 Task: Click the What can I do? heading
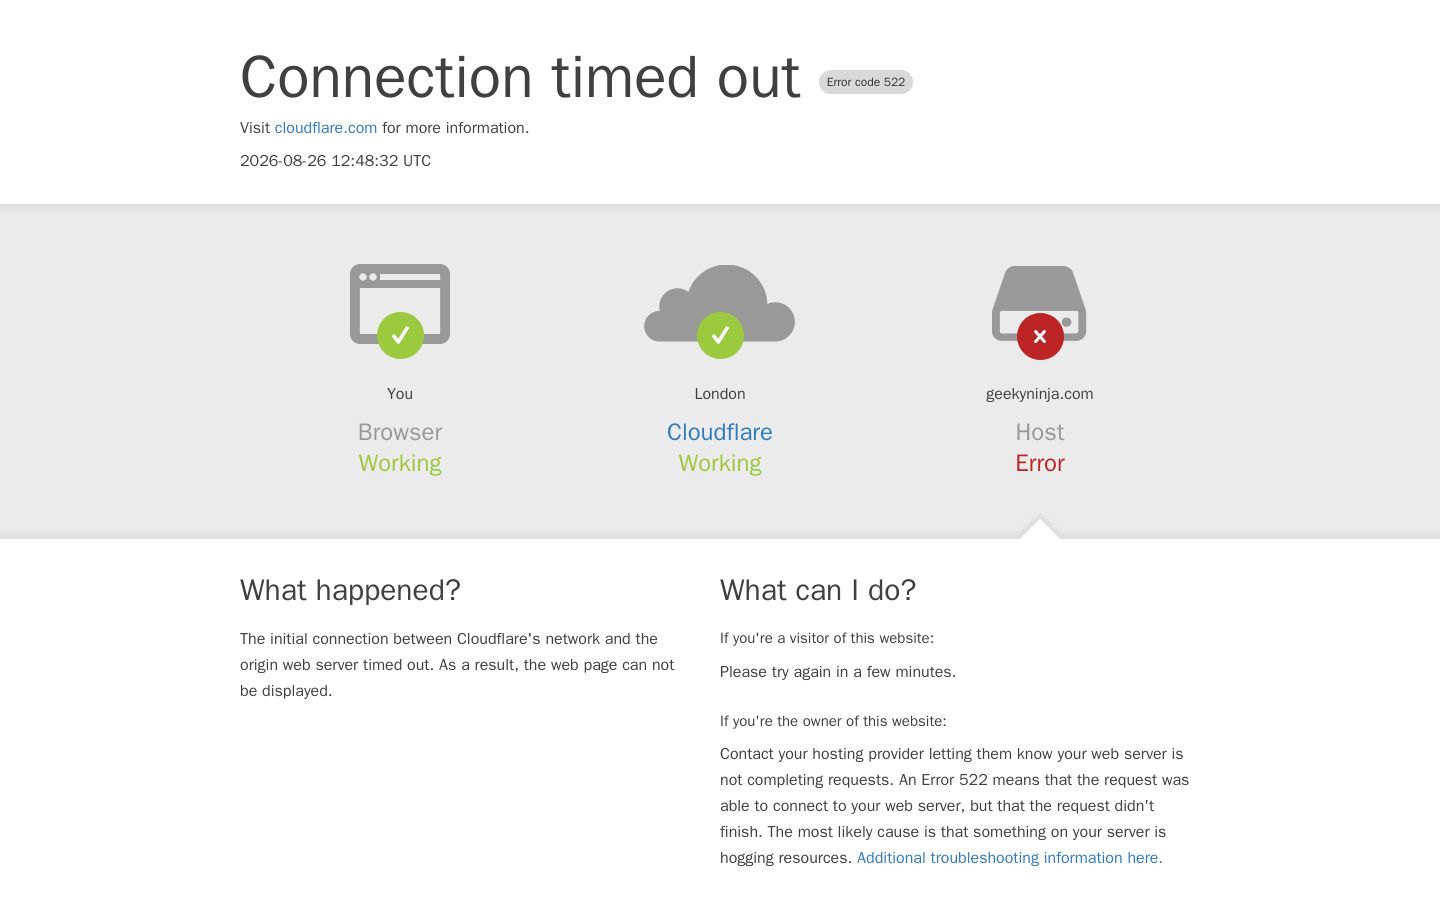tap(818, 590)
